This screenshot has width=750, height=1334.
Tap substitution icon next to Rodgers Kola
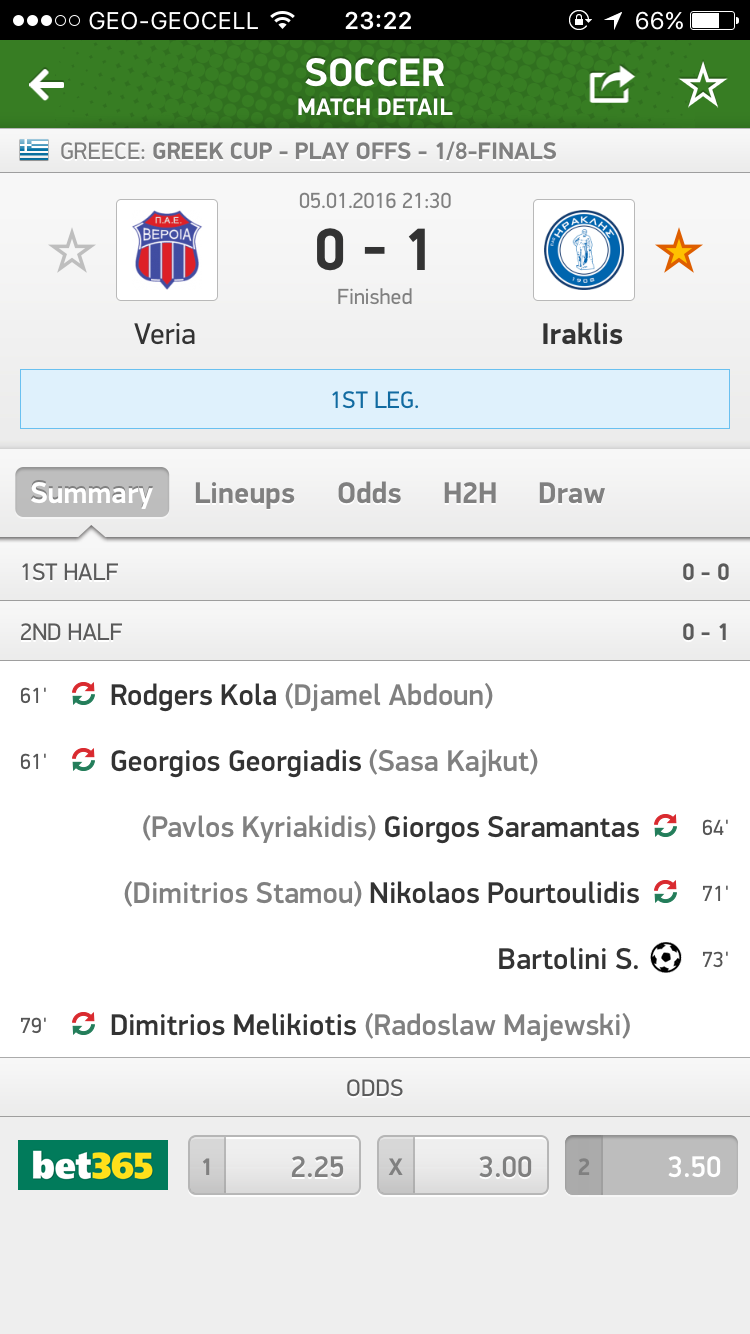coord(84,695)
